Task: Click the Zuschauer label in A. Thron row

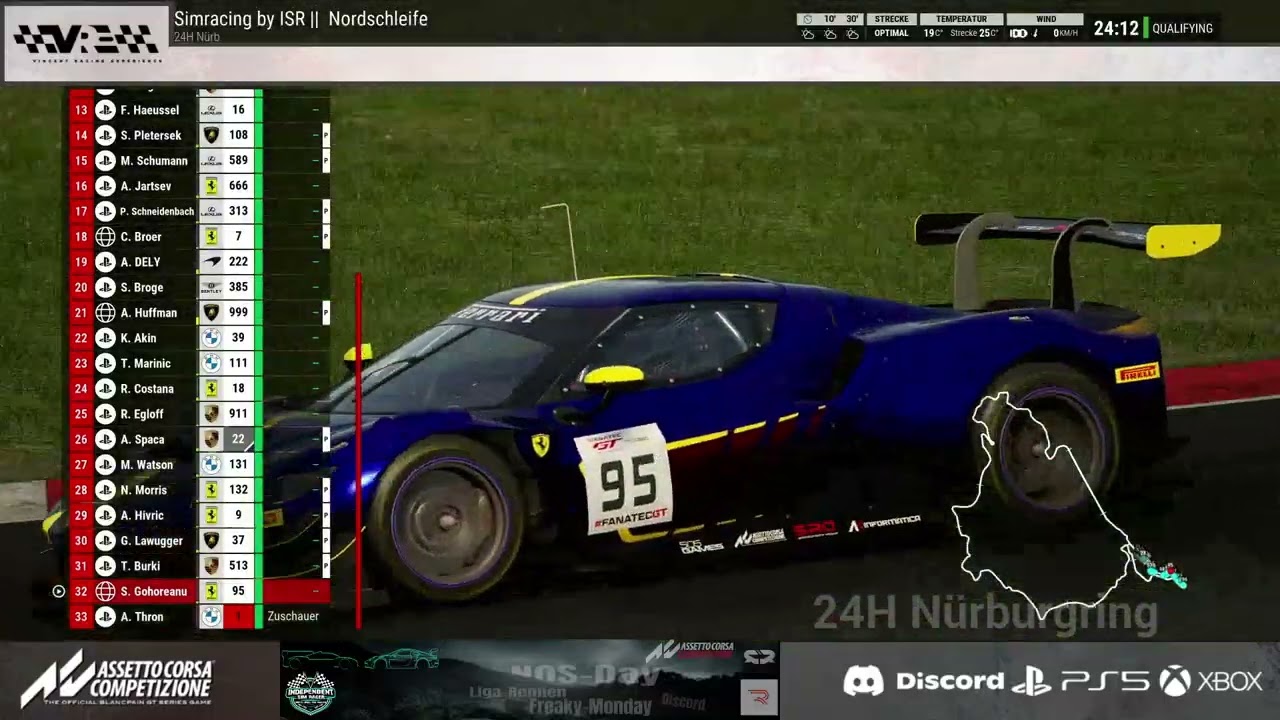Action: pyautogui.click(x=293, y=616)
